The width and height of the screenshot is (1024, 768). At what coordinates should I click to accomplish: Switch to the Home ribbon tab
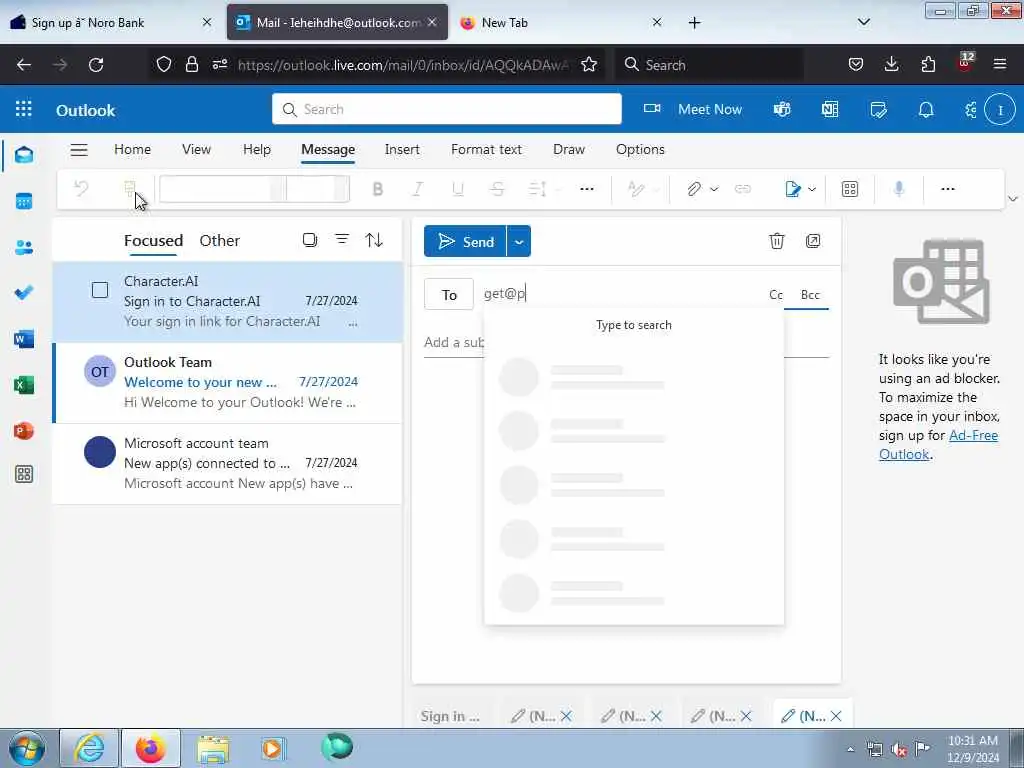(133, 150)
